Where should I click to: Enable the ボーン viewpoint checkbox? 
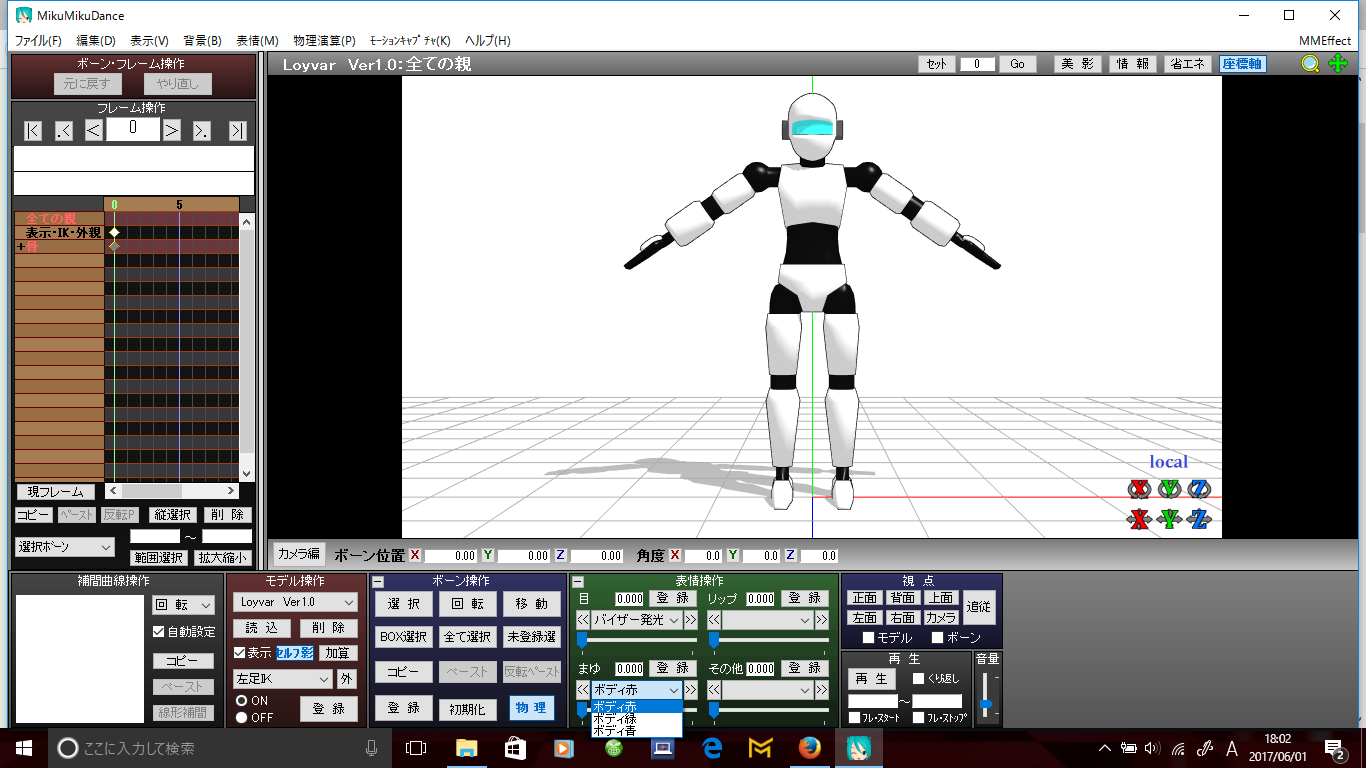[937, 638]
